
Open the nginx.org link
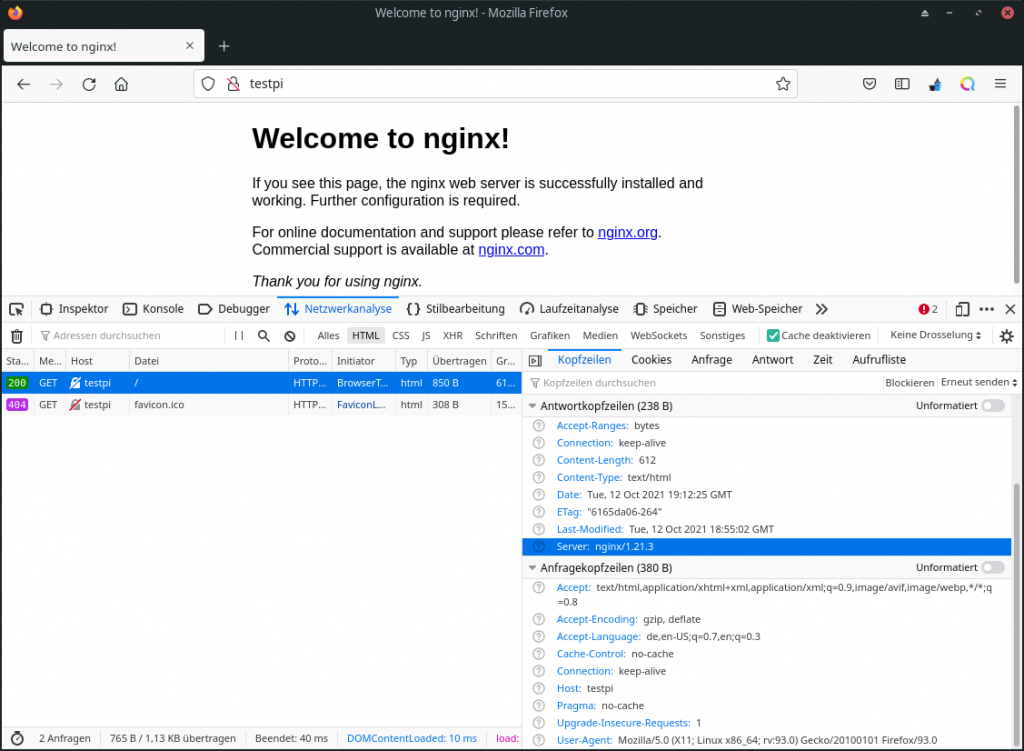628,232
